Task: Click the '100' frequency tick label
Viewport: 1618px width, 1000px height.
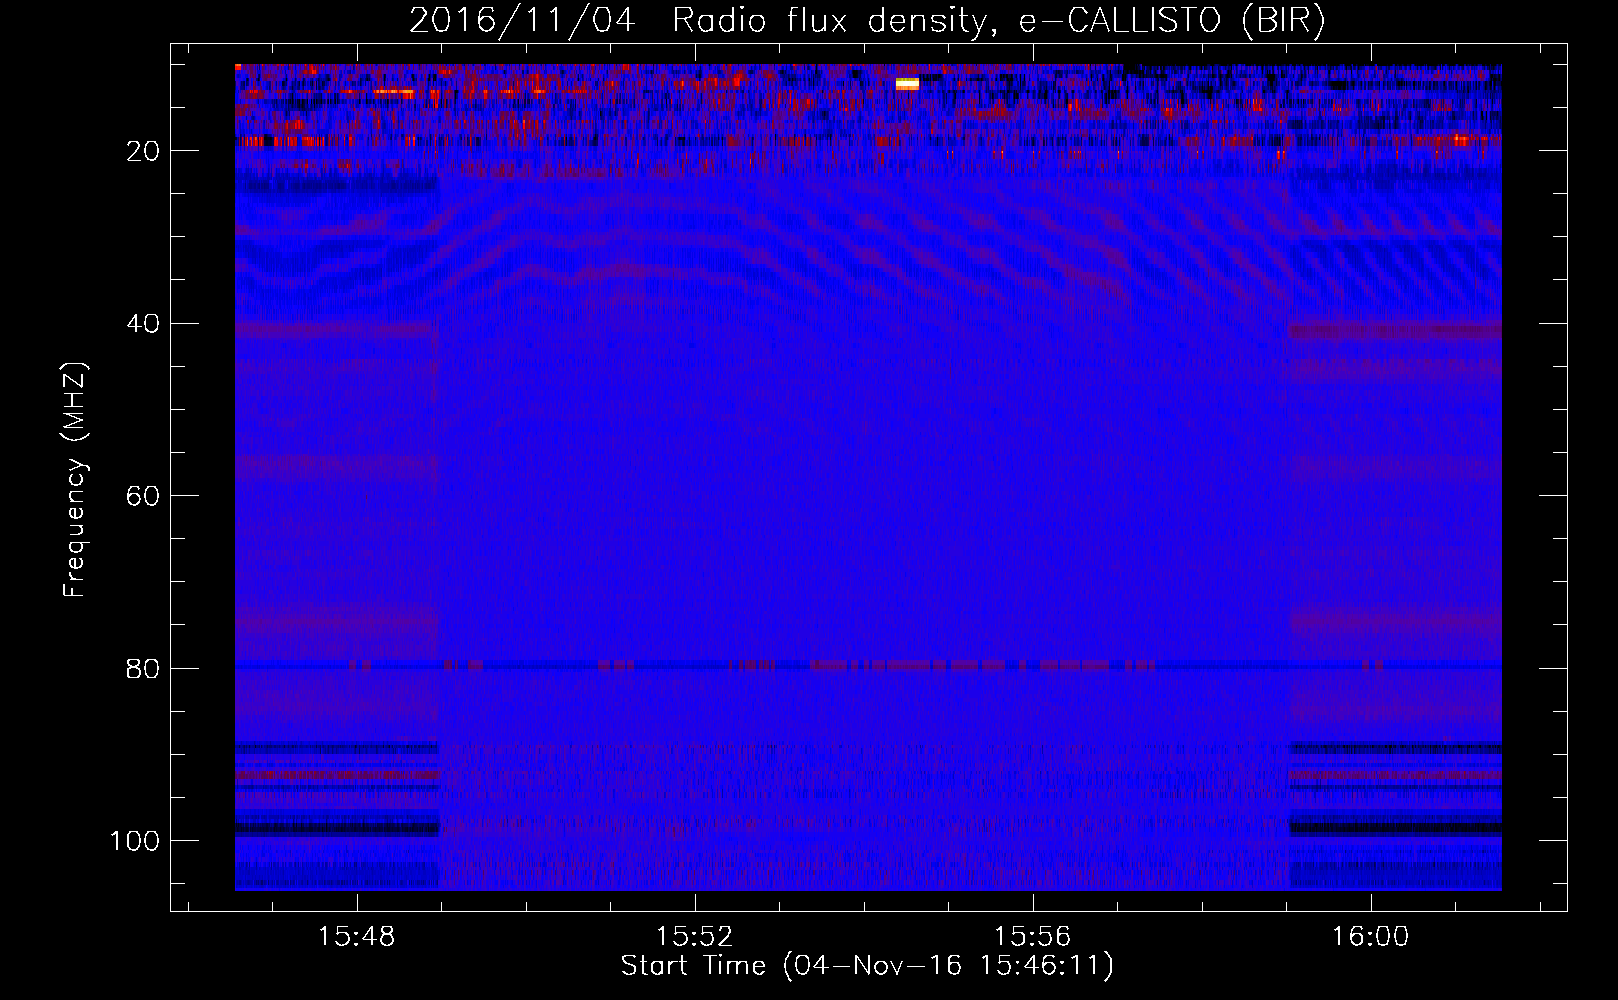Action: [135, 841]
